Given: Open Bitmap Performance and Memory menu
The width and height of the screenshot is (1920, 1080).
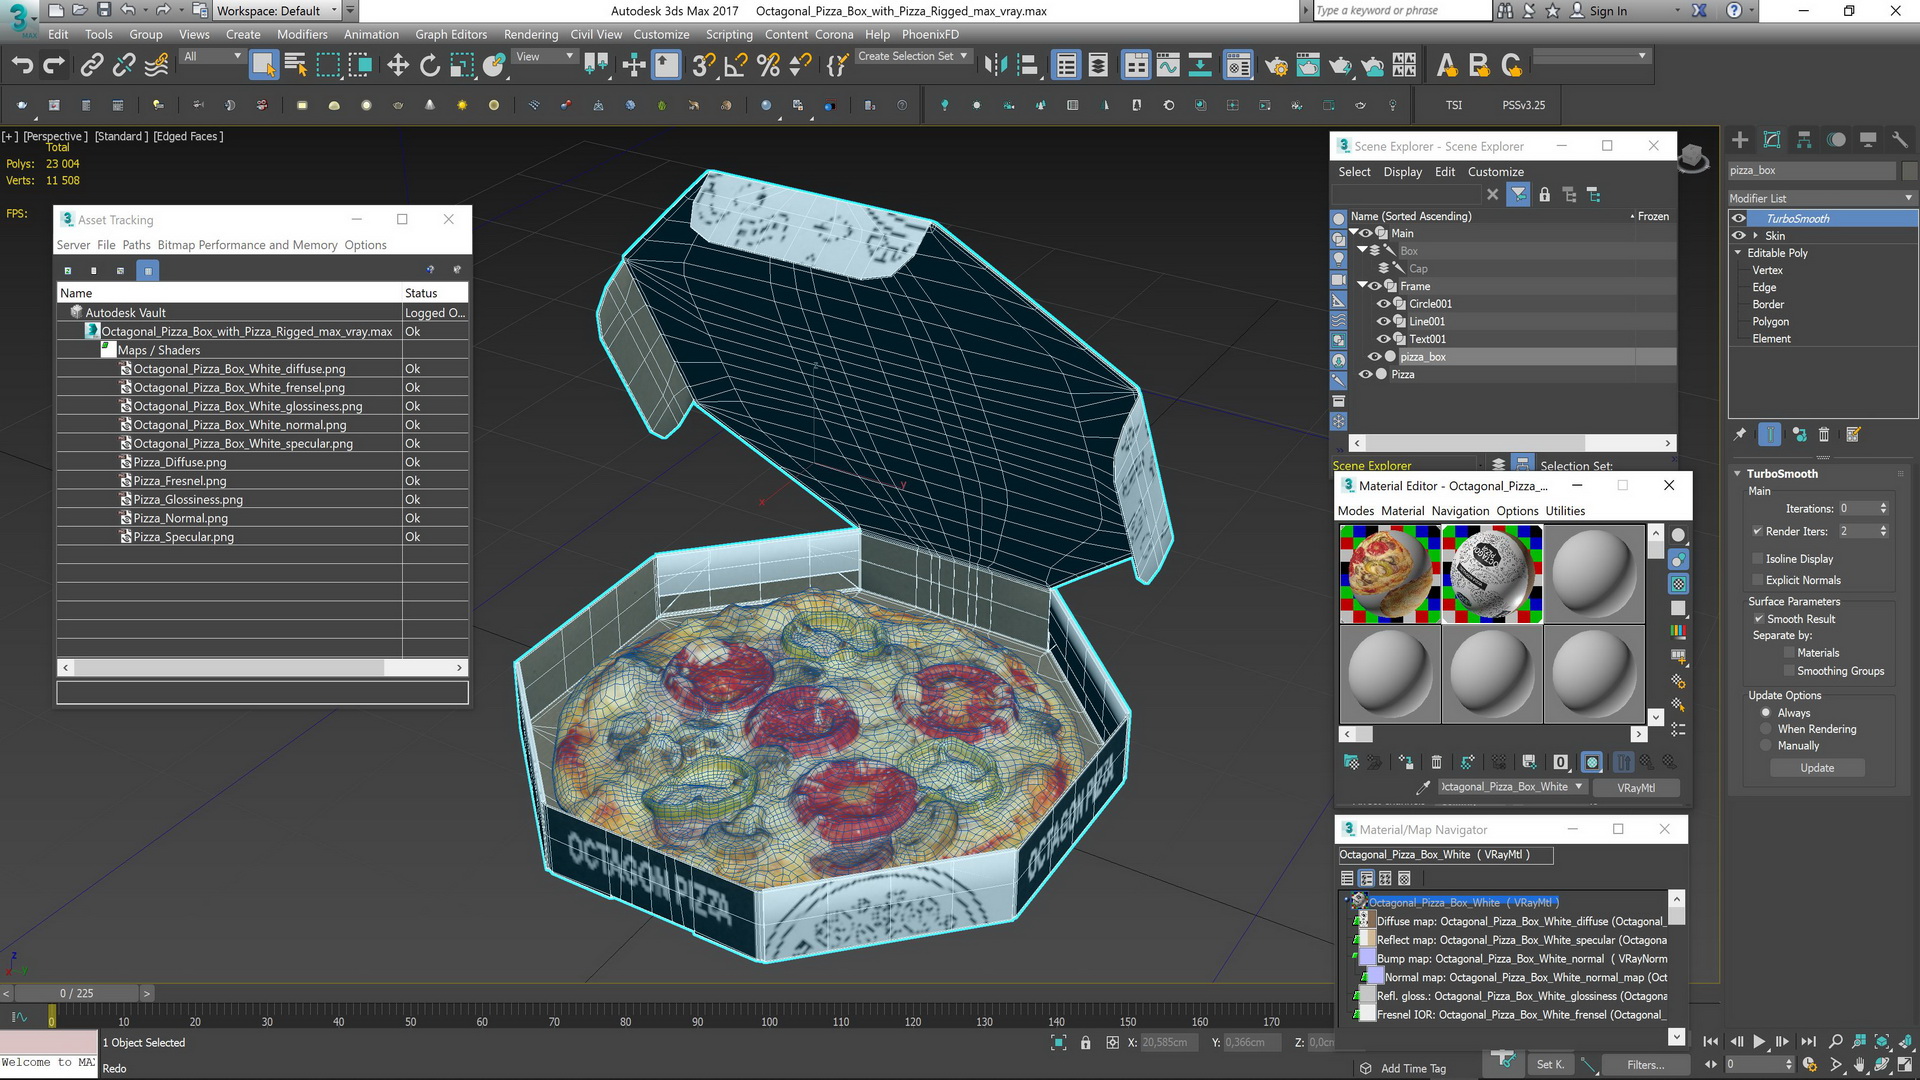Looking at the screenshot, I should point(247,245).
